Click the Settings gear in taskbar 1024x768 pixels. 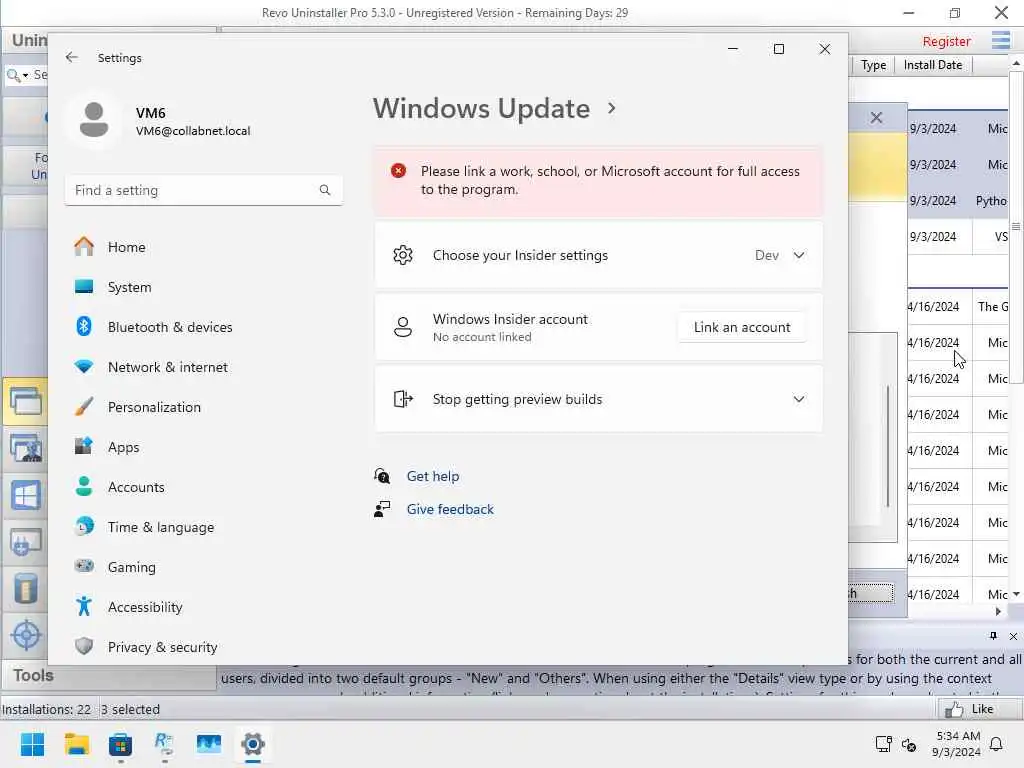pos(253,744)
